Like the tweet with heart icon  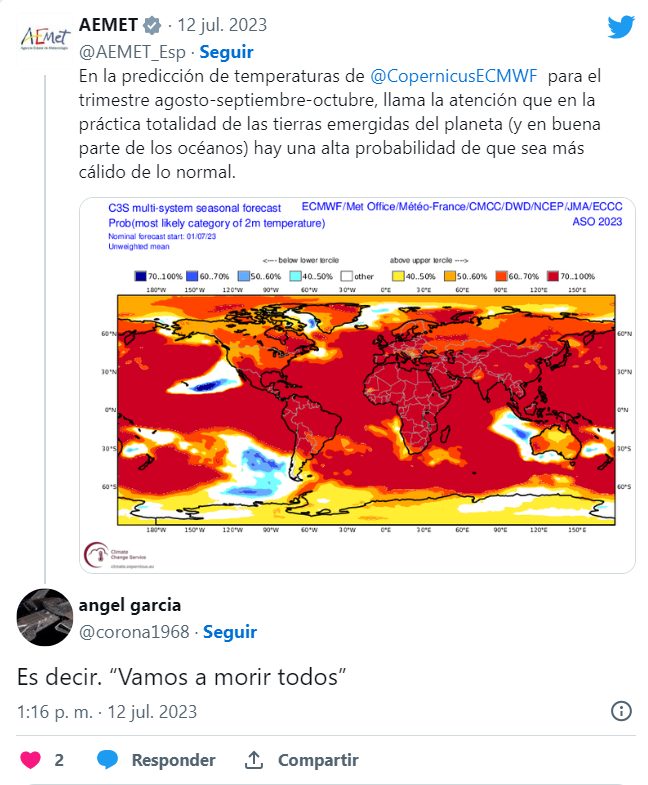click(x=30, y=760)
